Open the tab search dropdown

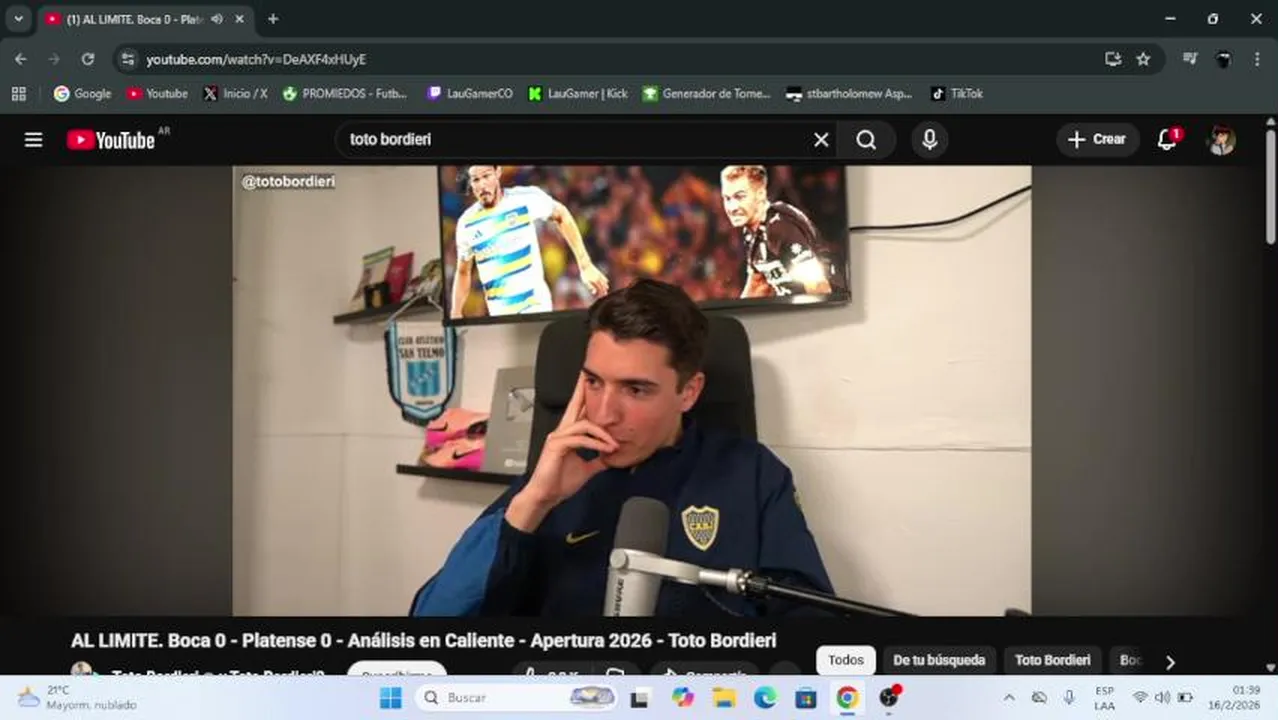[18, 18]
